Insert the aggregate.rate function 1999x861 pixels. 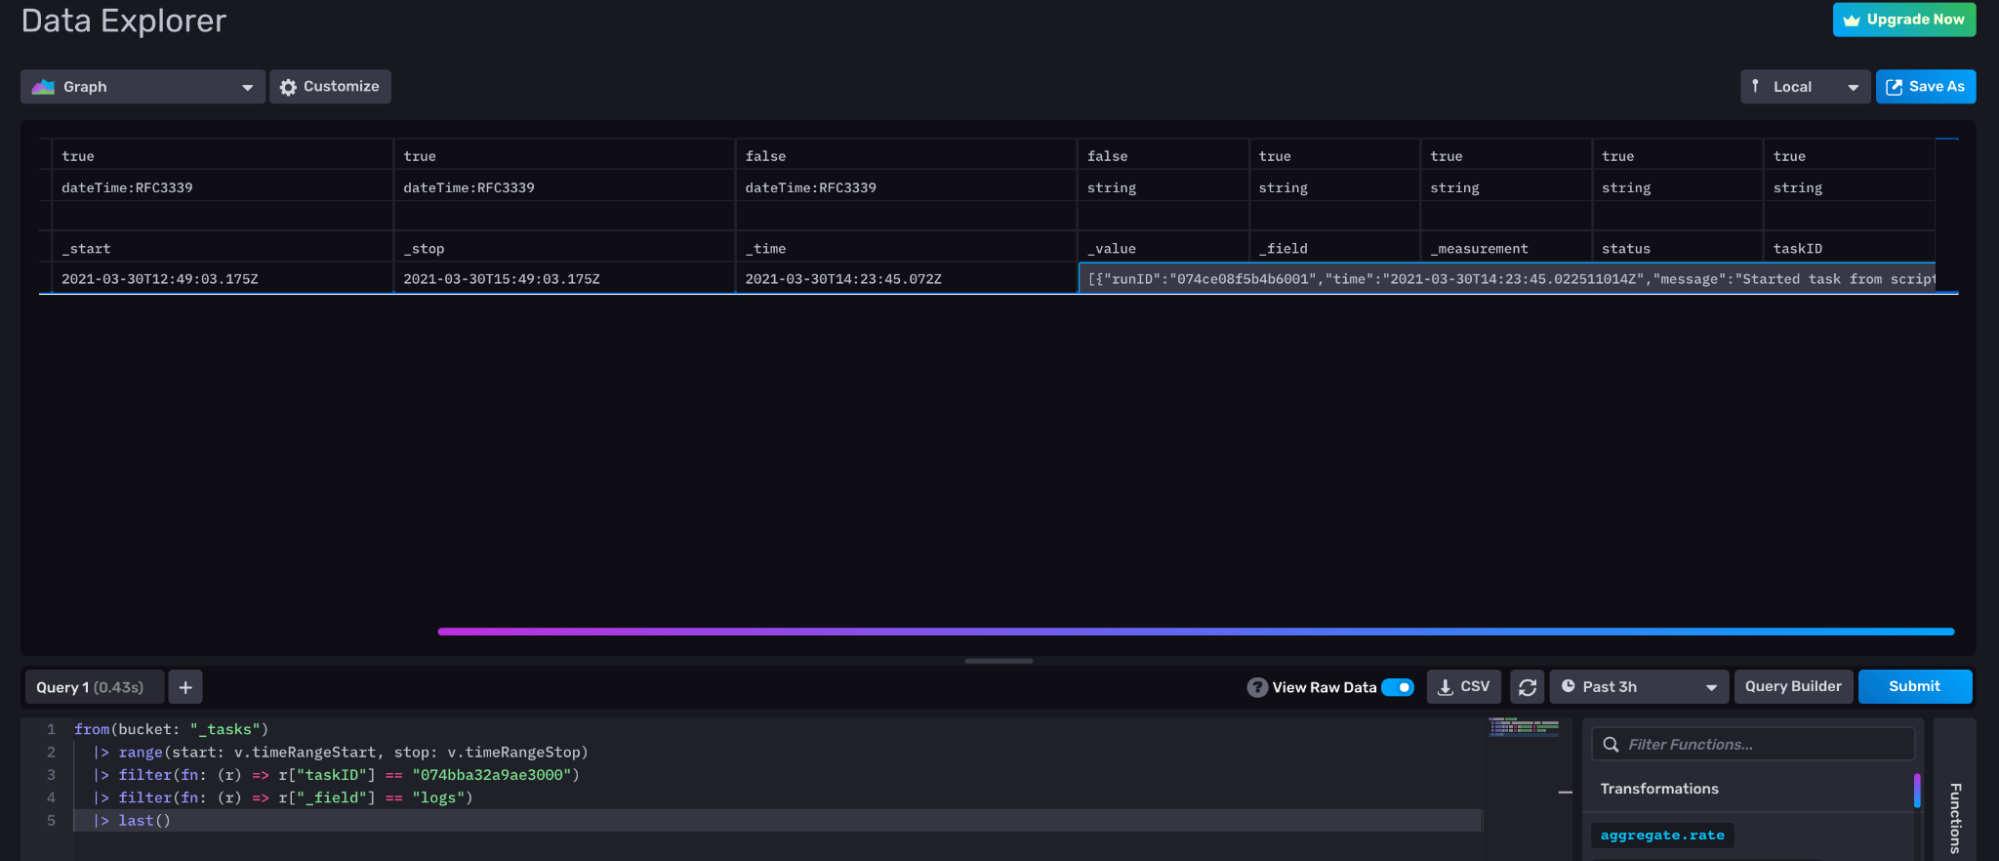(x=1662, y=835)
